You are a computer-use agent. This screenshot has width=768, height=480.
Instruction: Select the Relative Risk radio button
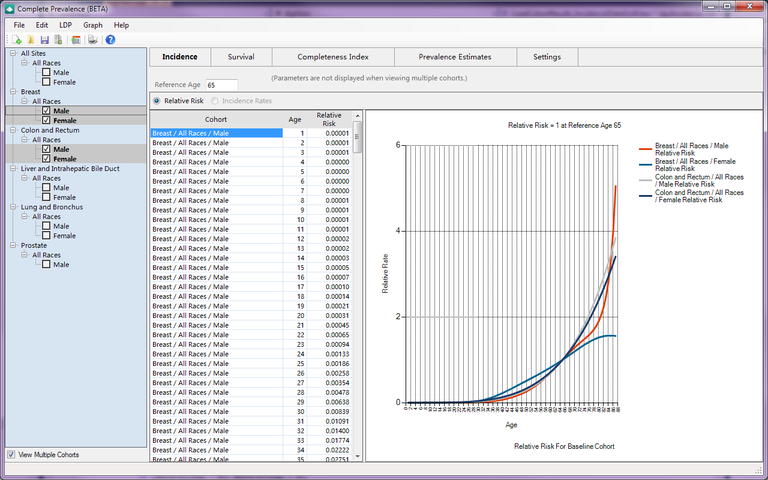(156, 101)
